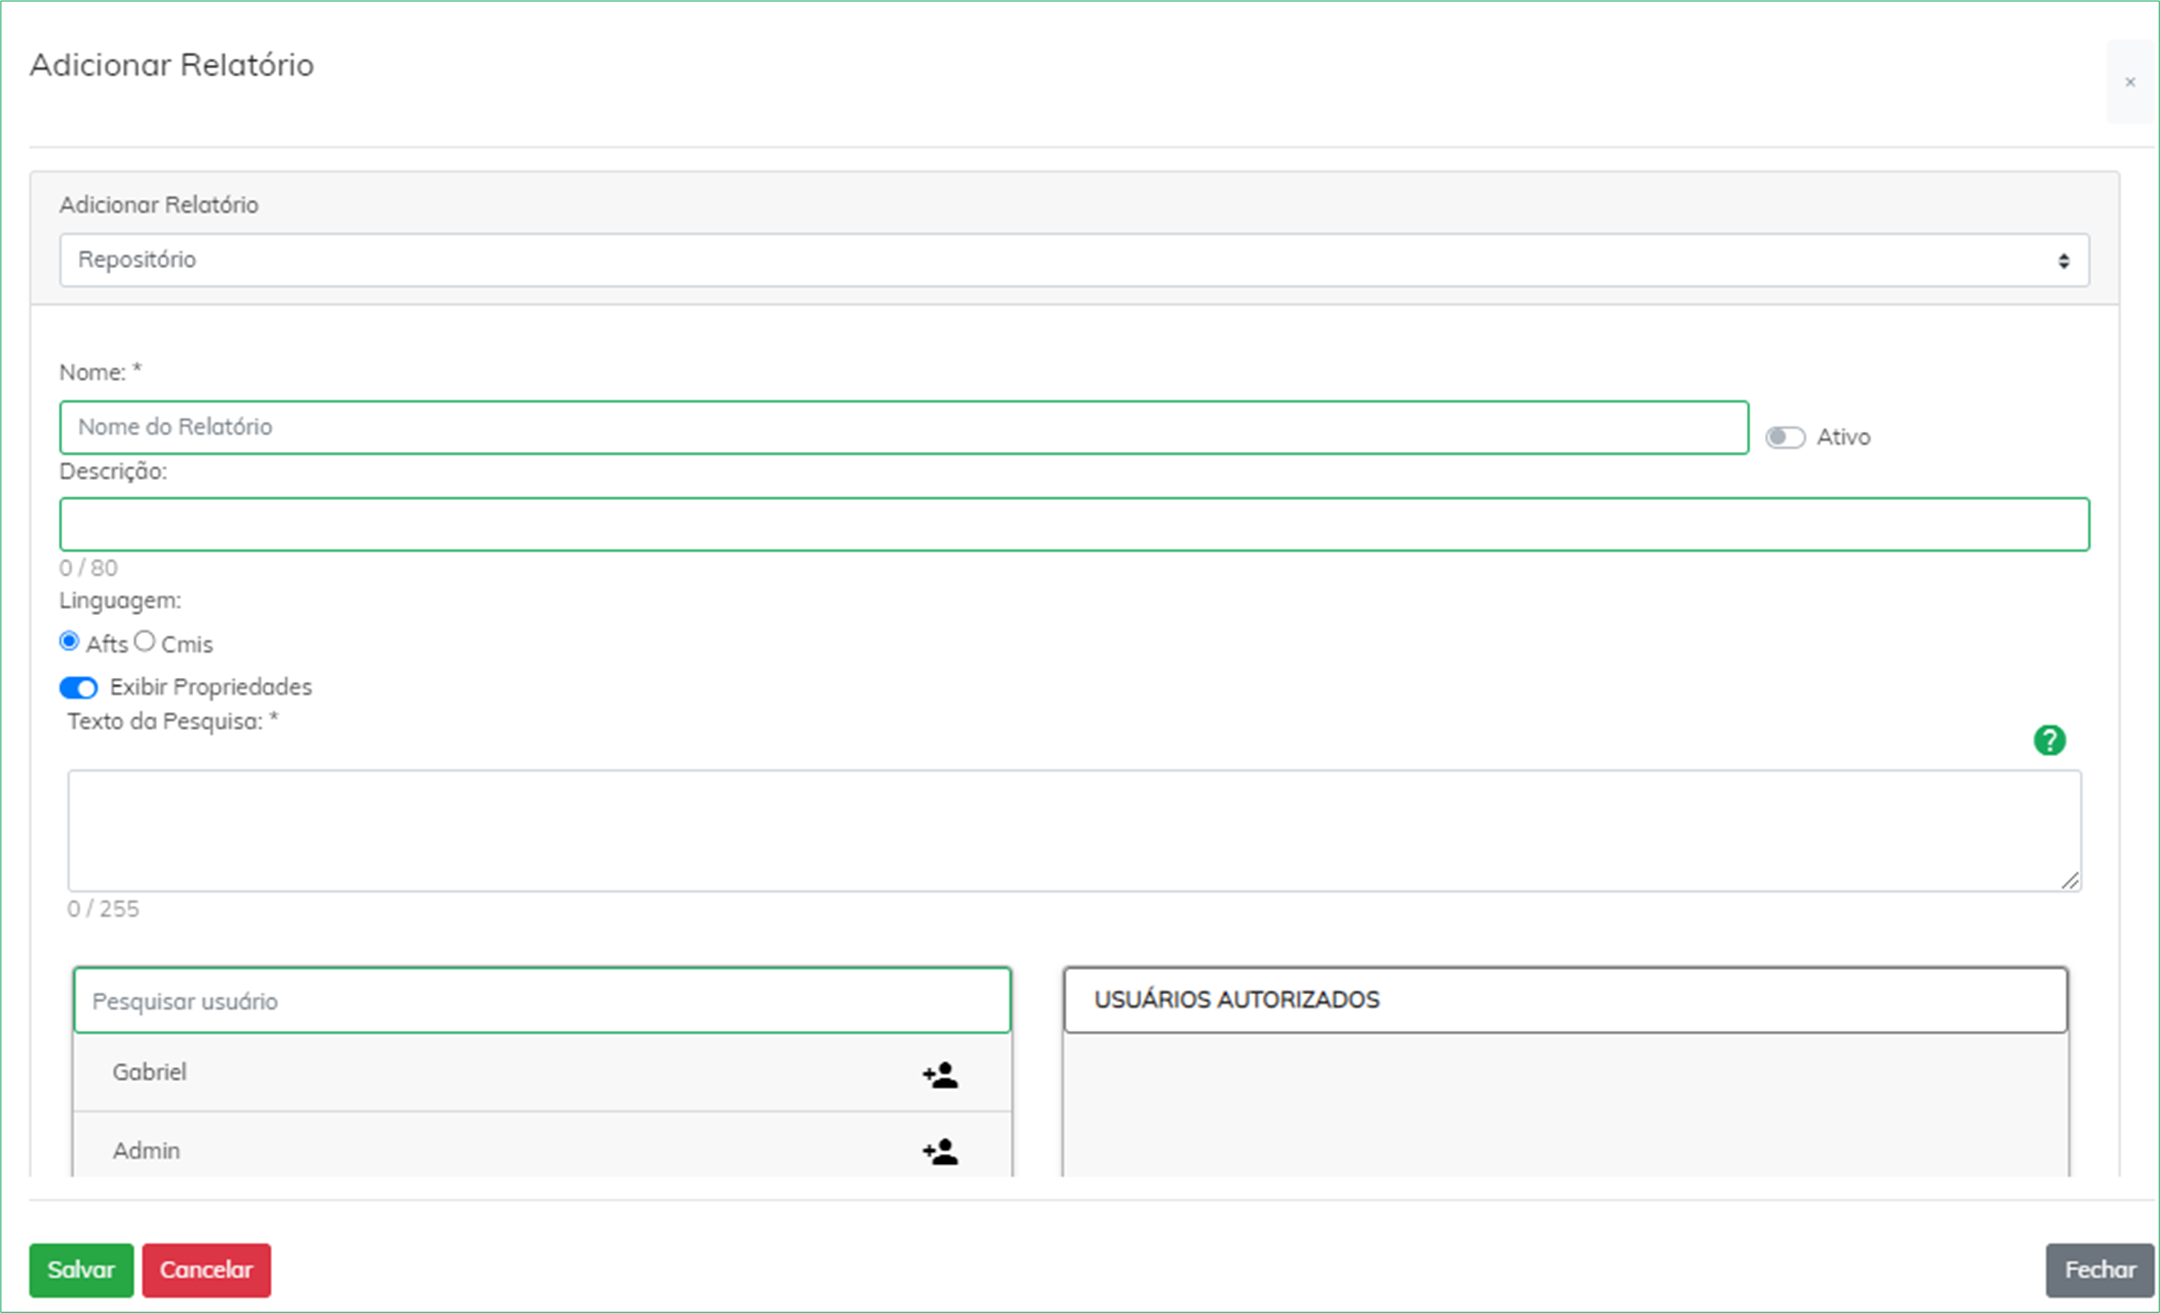The height and width of the screenshot is (1313, 2160).
Task: Click the Texto da Pesquisa text area
Action: pos(1074,830)
